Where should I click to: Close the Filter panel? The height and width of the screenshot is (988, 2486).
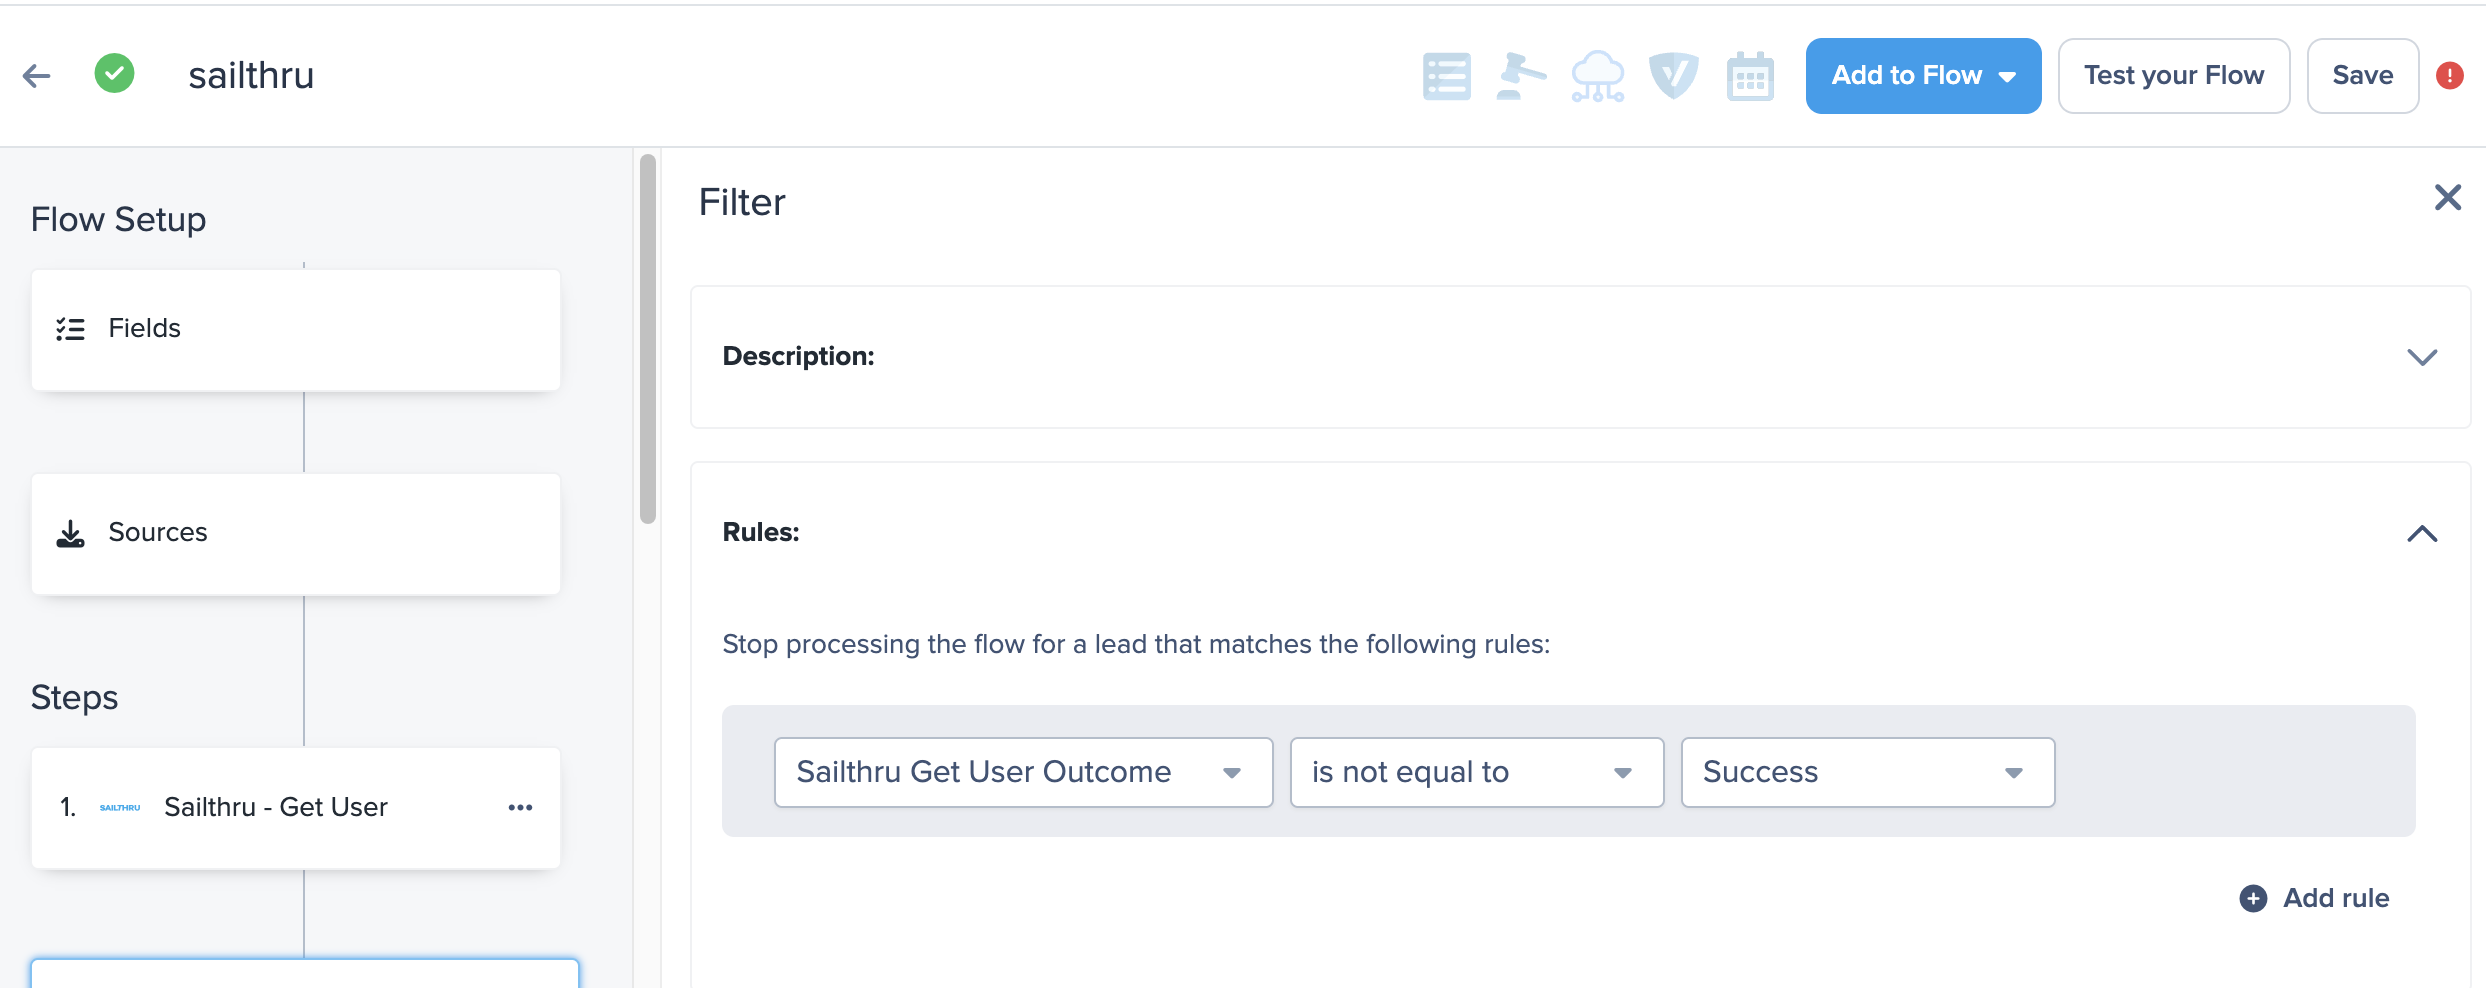(x=2448, y=197)
